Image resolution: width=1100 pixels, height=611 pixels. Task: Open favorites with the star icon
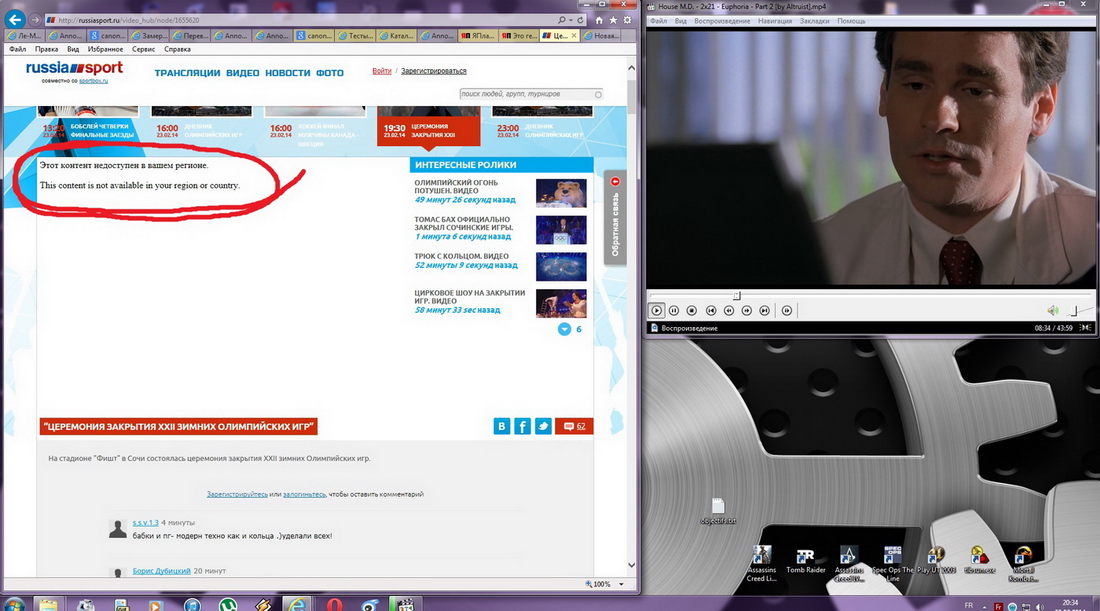point(612,20)
